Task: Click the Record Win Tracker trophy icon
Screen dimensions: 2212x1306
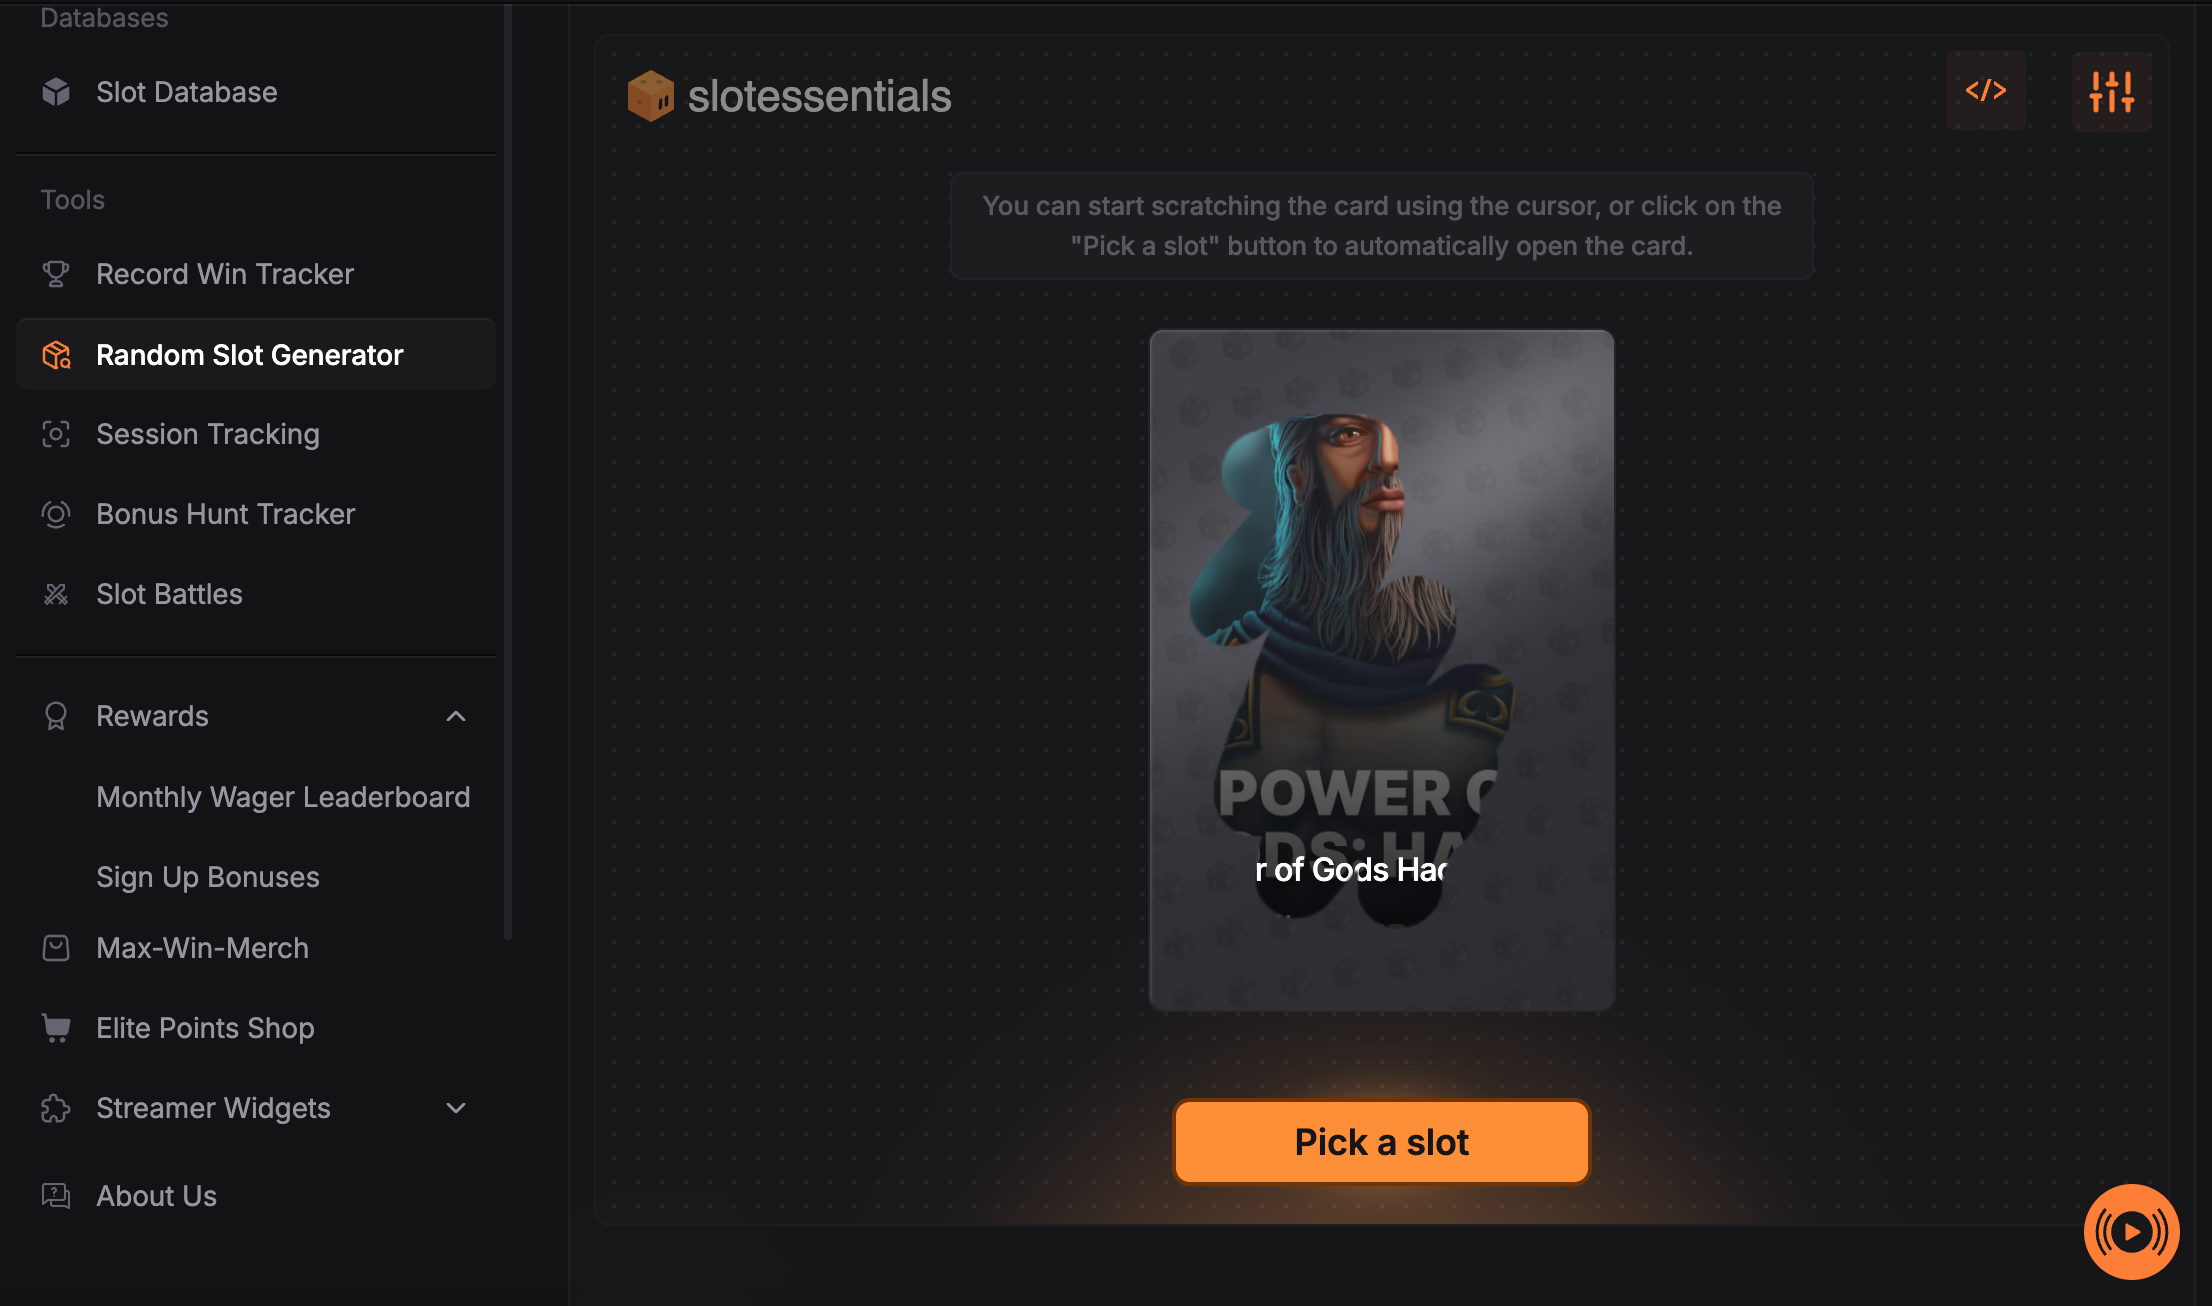Action: (x=56, y=274)
